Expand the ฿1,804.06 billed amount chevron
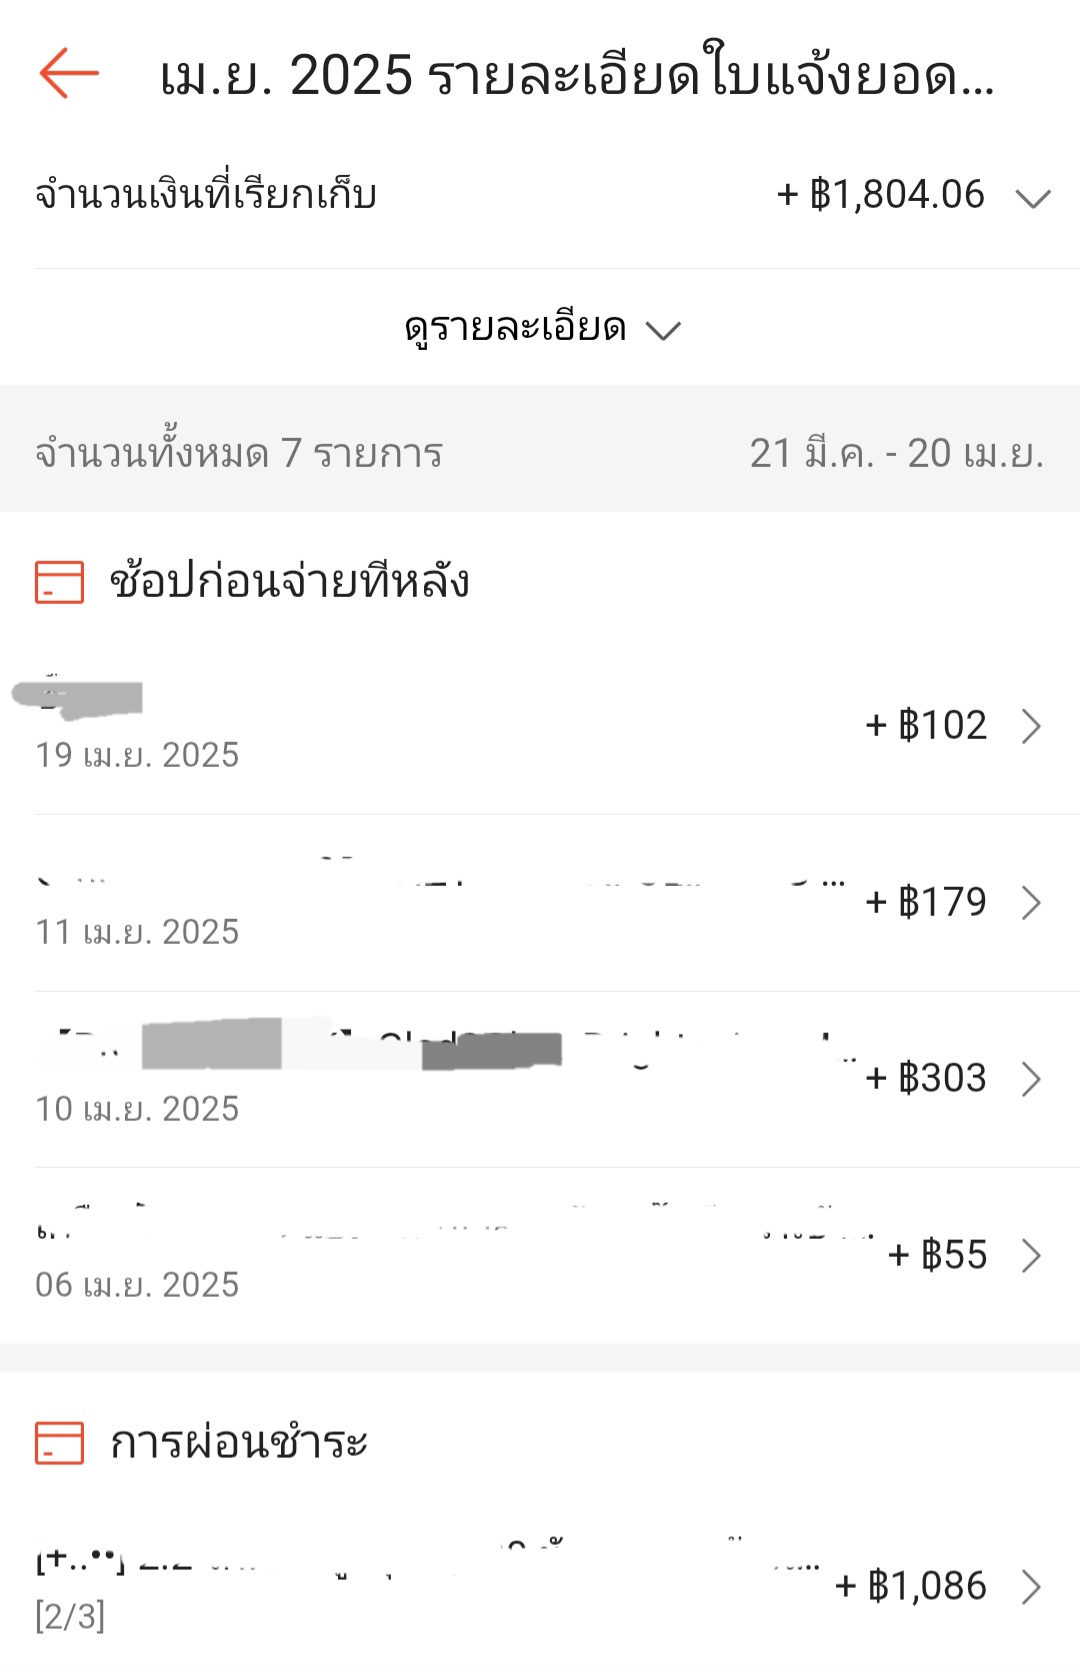1080x1666 pixels. pyautogui.click(x=1033, y=198)
